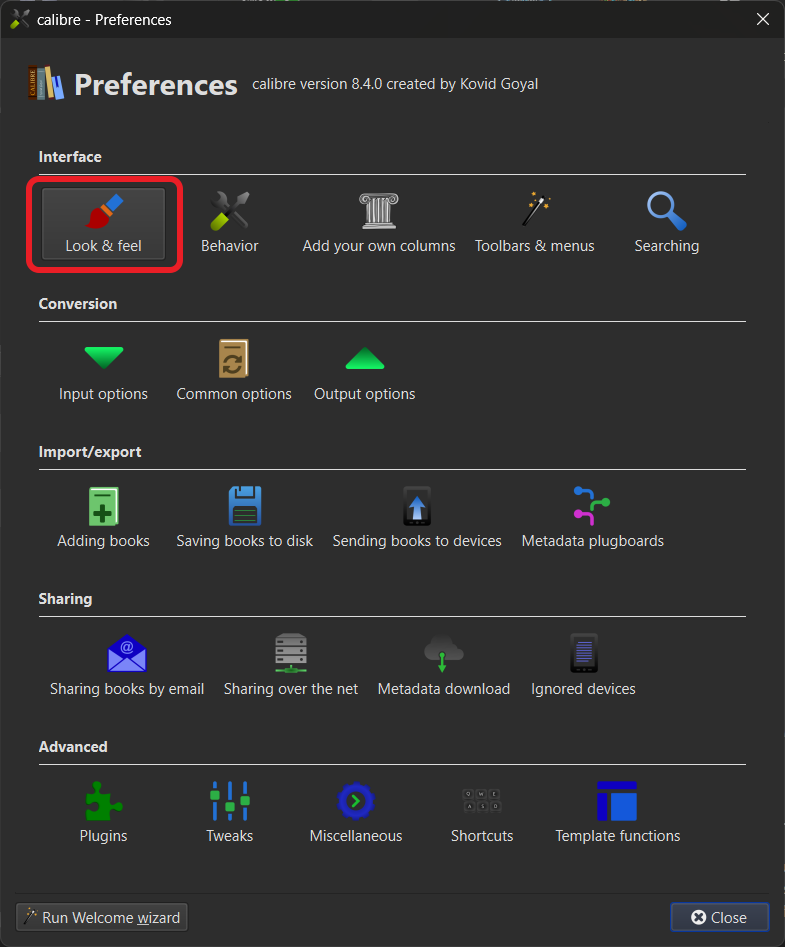
Task: Open Ignored devices settings
Action: tap(583, 666)
